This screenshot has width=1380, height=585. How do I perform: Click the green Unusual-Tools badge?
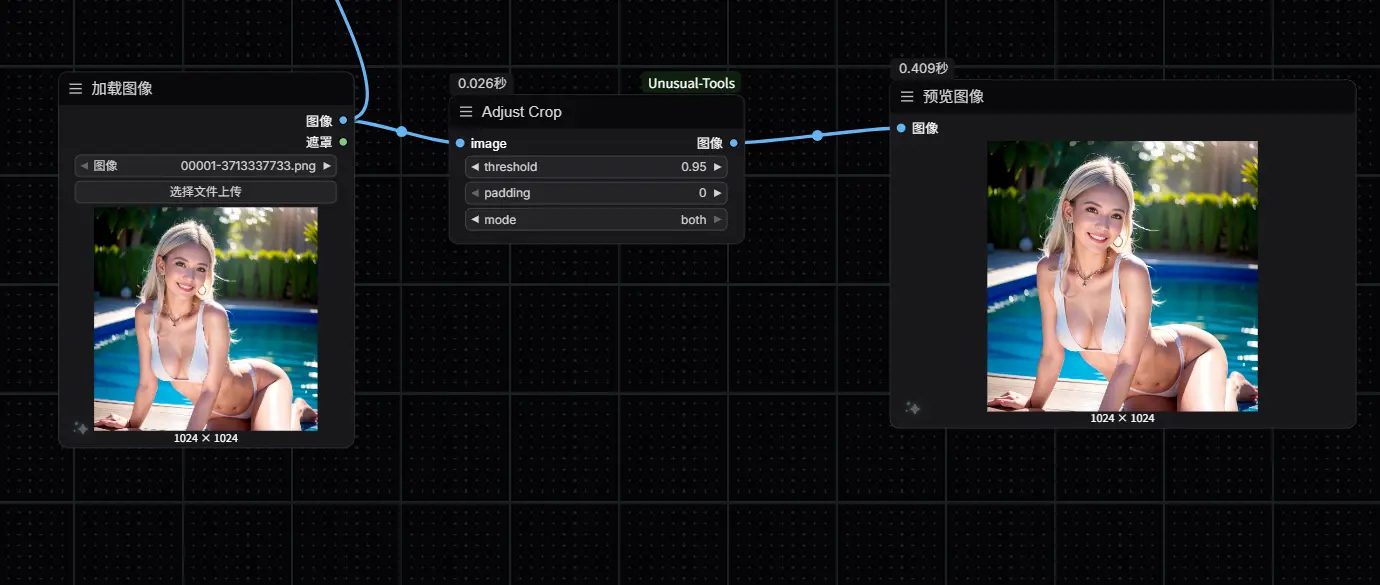[x=691, y=83]
